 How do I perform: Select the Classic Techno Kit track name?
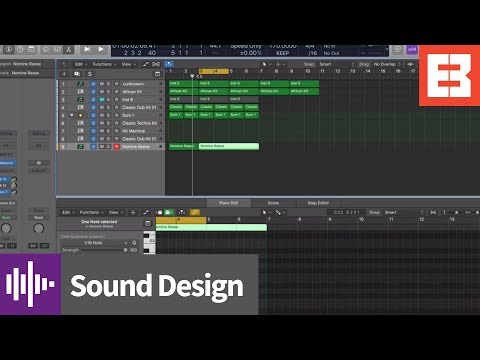[139, 123]
